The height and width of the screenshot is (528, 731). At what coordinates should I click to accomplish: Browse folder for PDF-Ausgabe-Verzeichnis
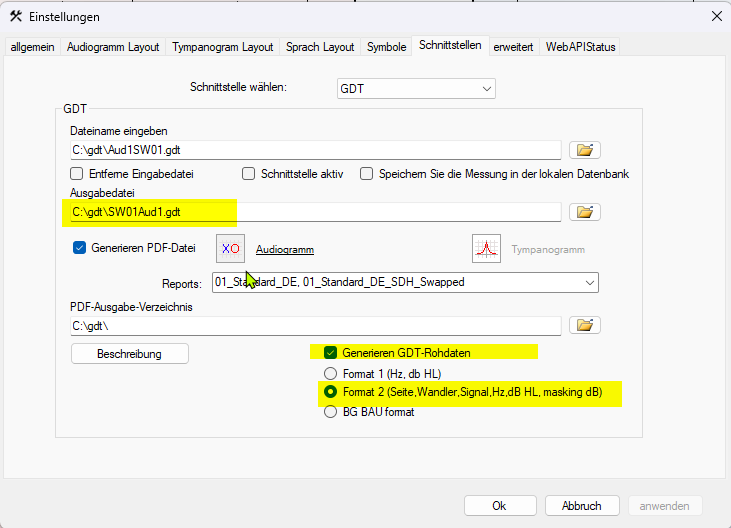[x=584, y=325]
